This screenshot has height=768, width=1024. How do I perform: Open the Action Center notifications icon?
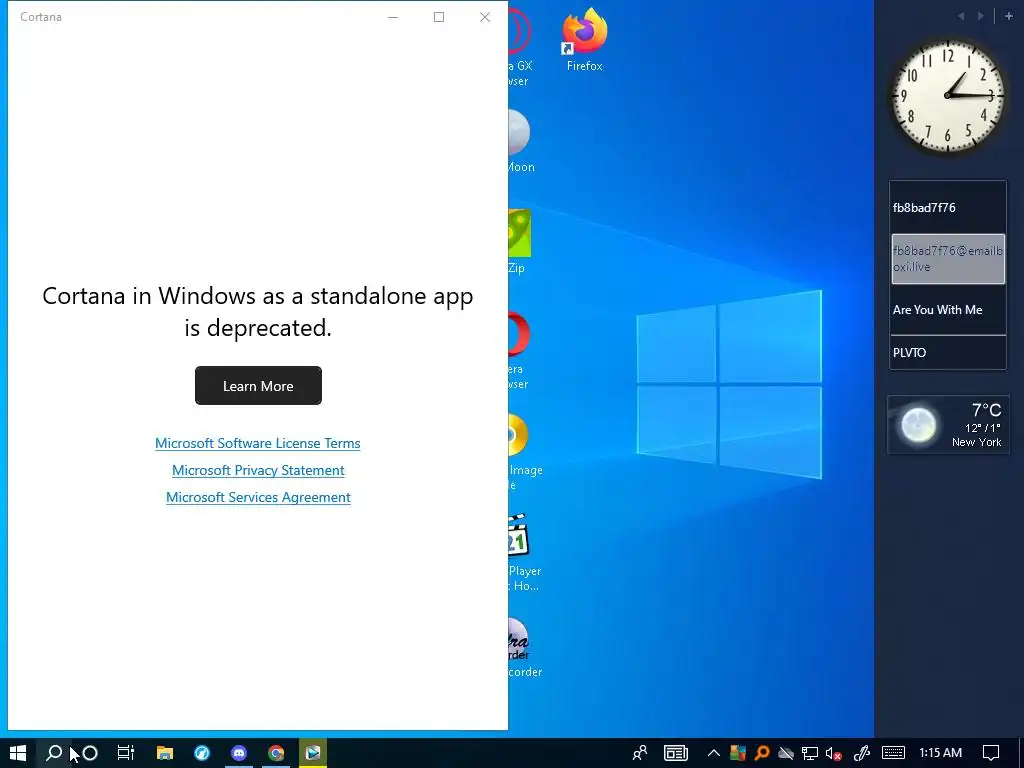pos(991,753)
